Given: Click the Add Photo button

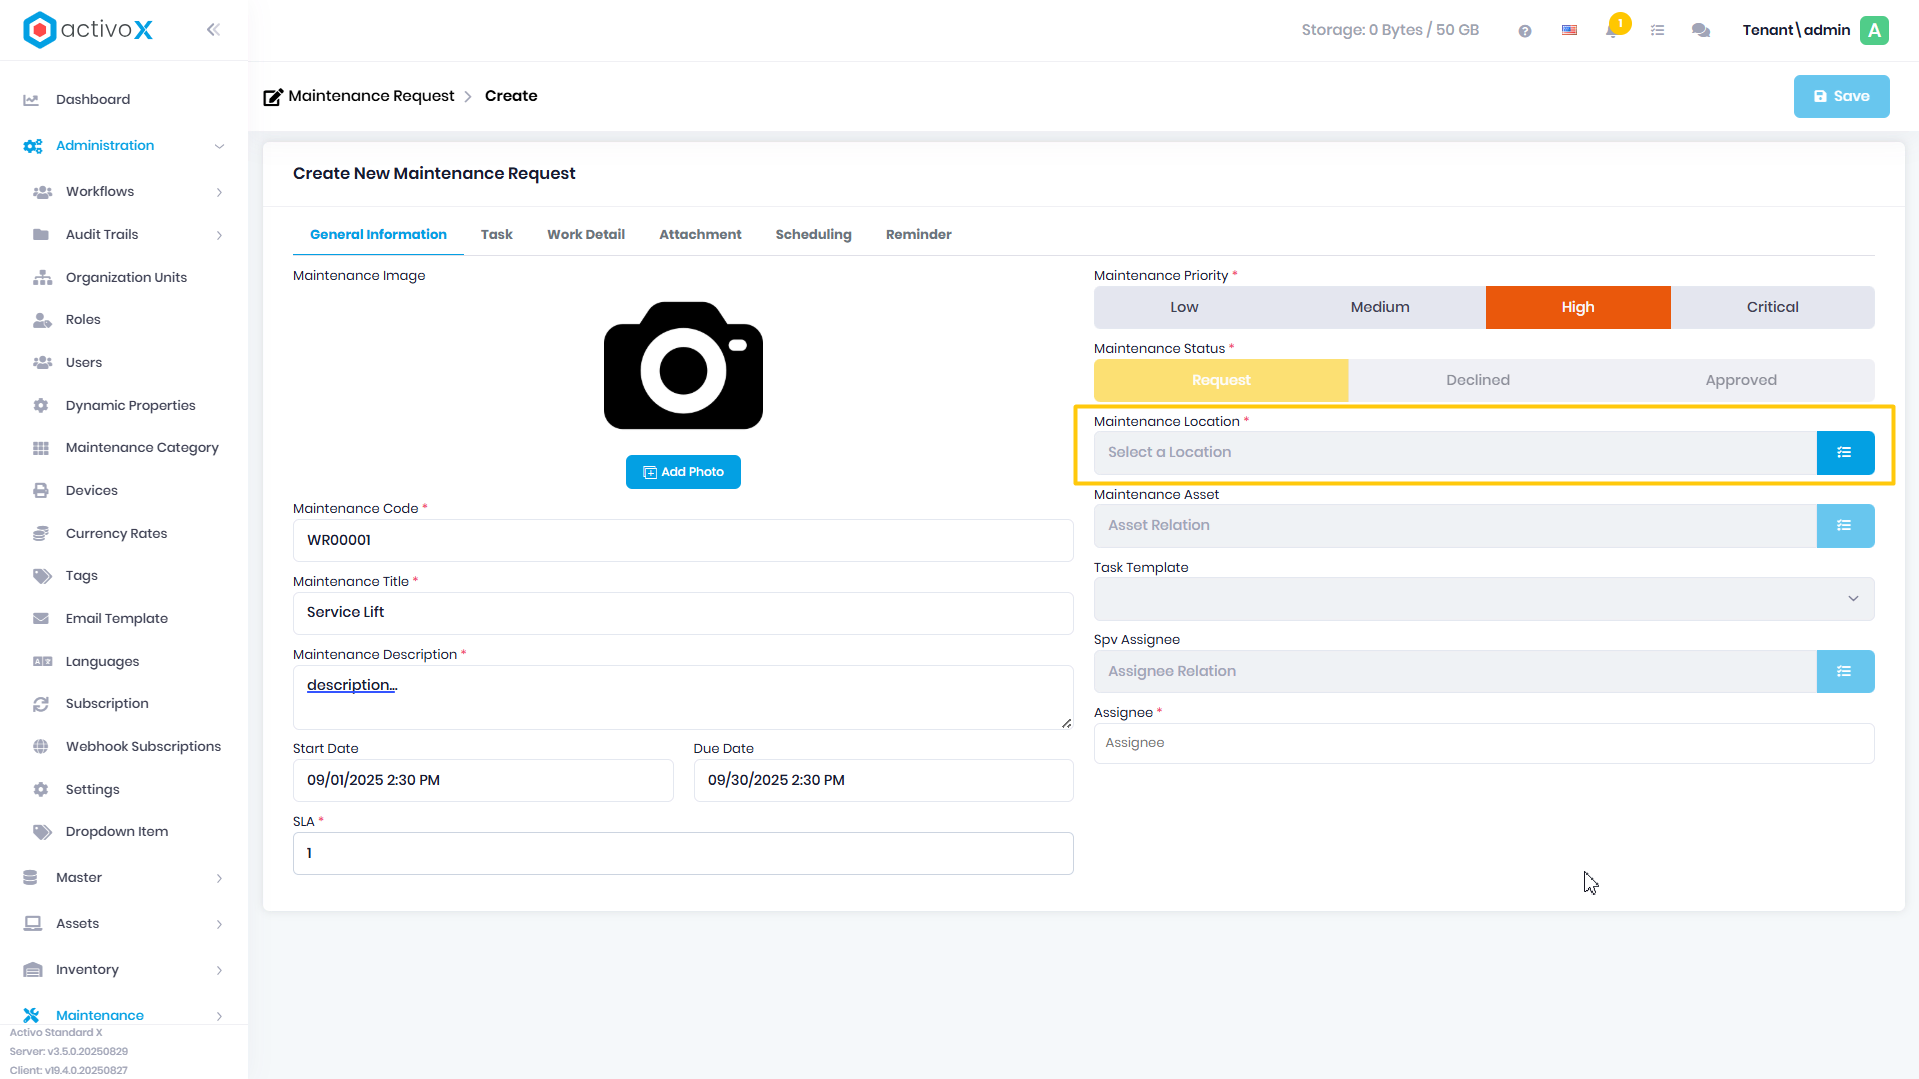Looking at the screenshot, I should pos(683,472).
